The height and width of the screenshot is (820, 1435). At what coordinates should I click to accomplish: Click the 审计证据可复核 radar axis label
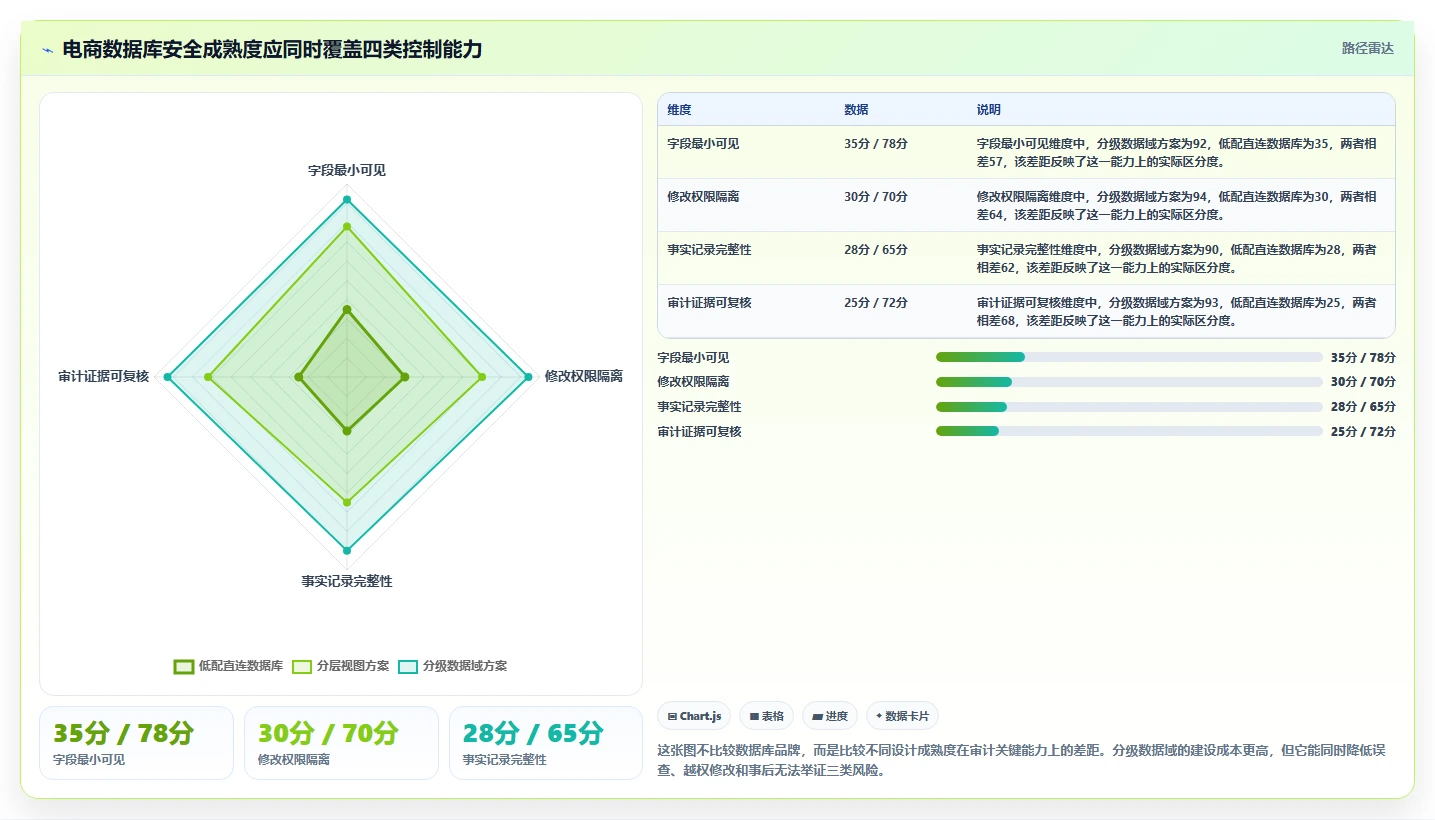coord(104,376)
